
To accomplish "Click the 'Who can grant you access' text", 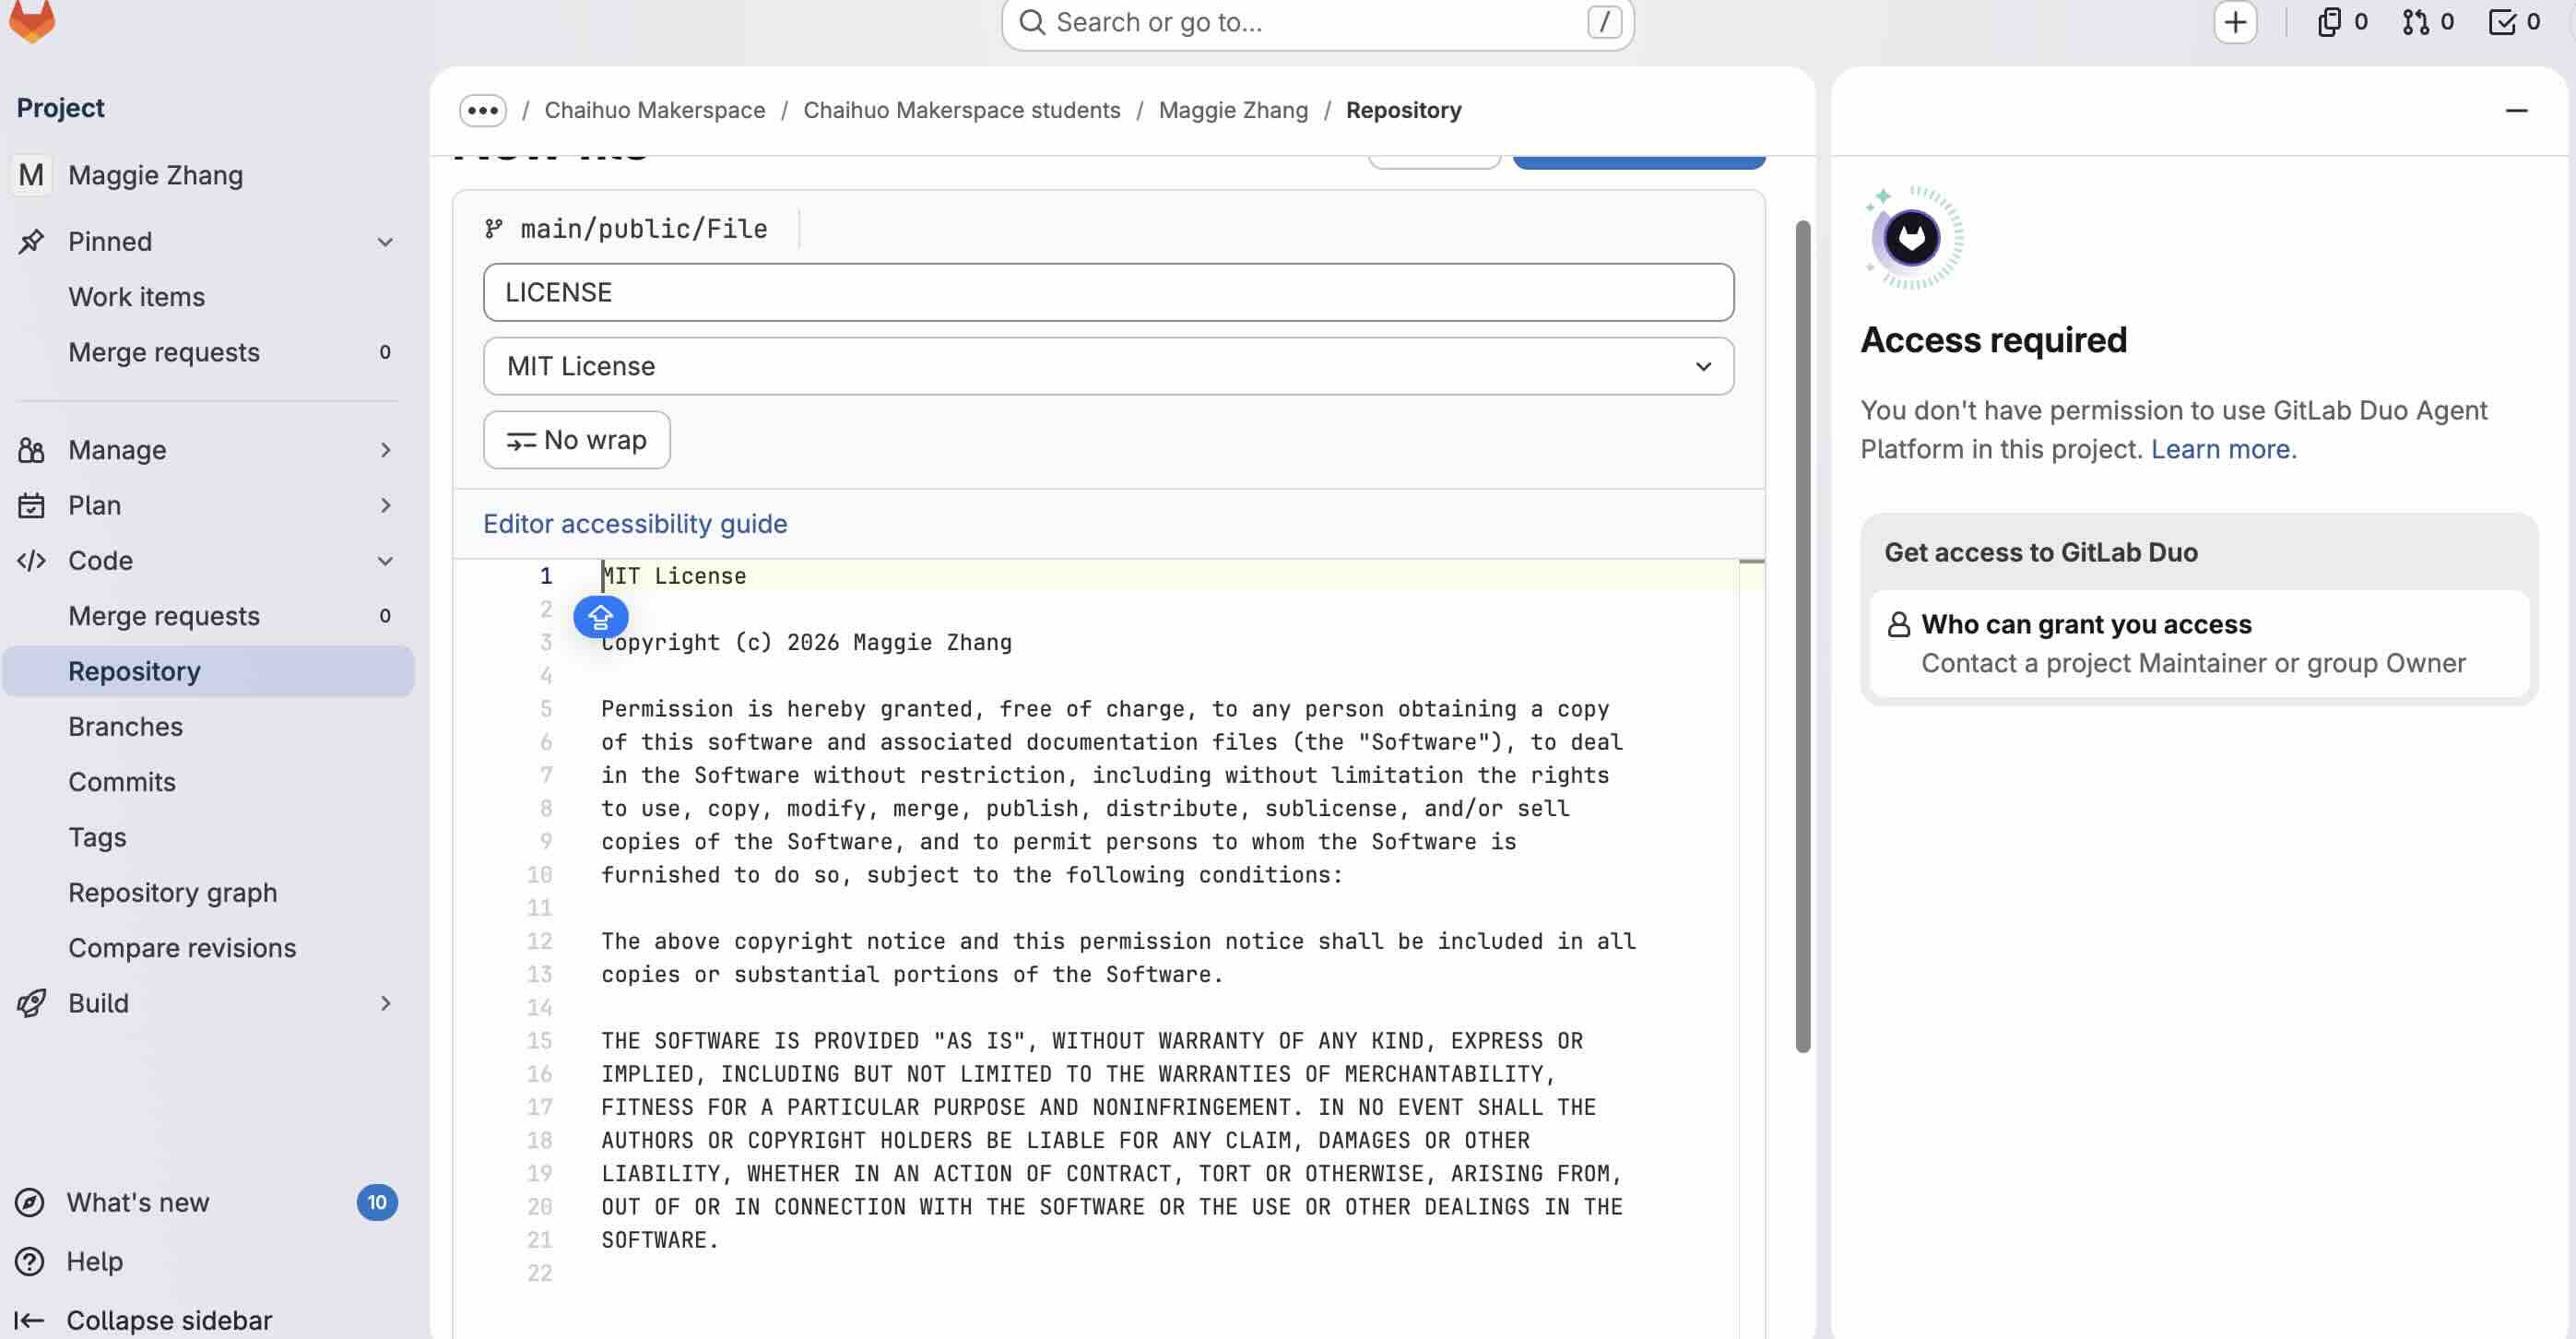I will pos(2086,625).
